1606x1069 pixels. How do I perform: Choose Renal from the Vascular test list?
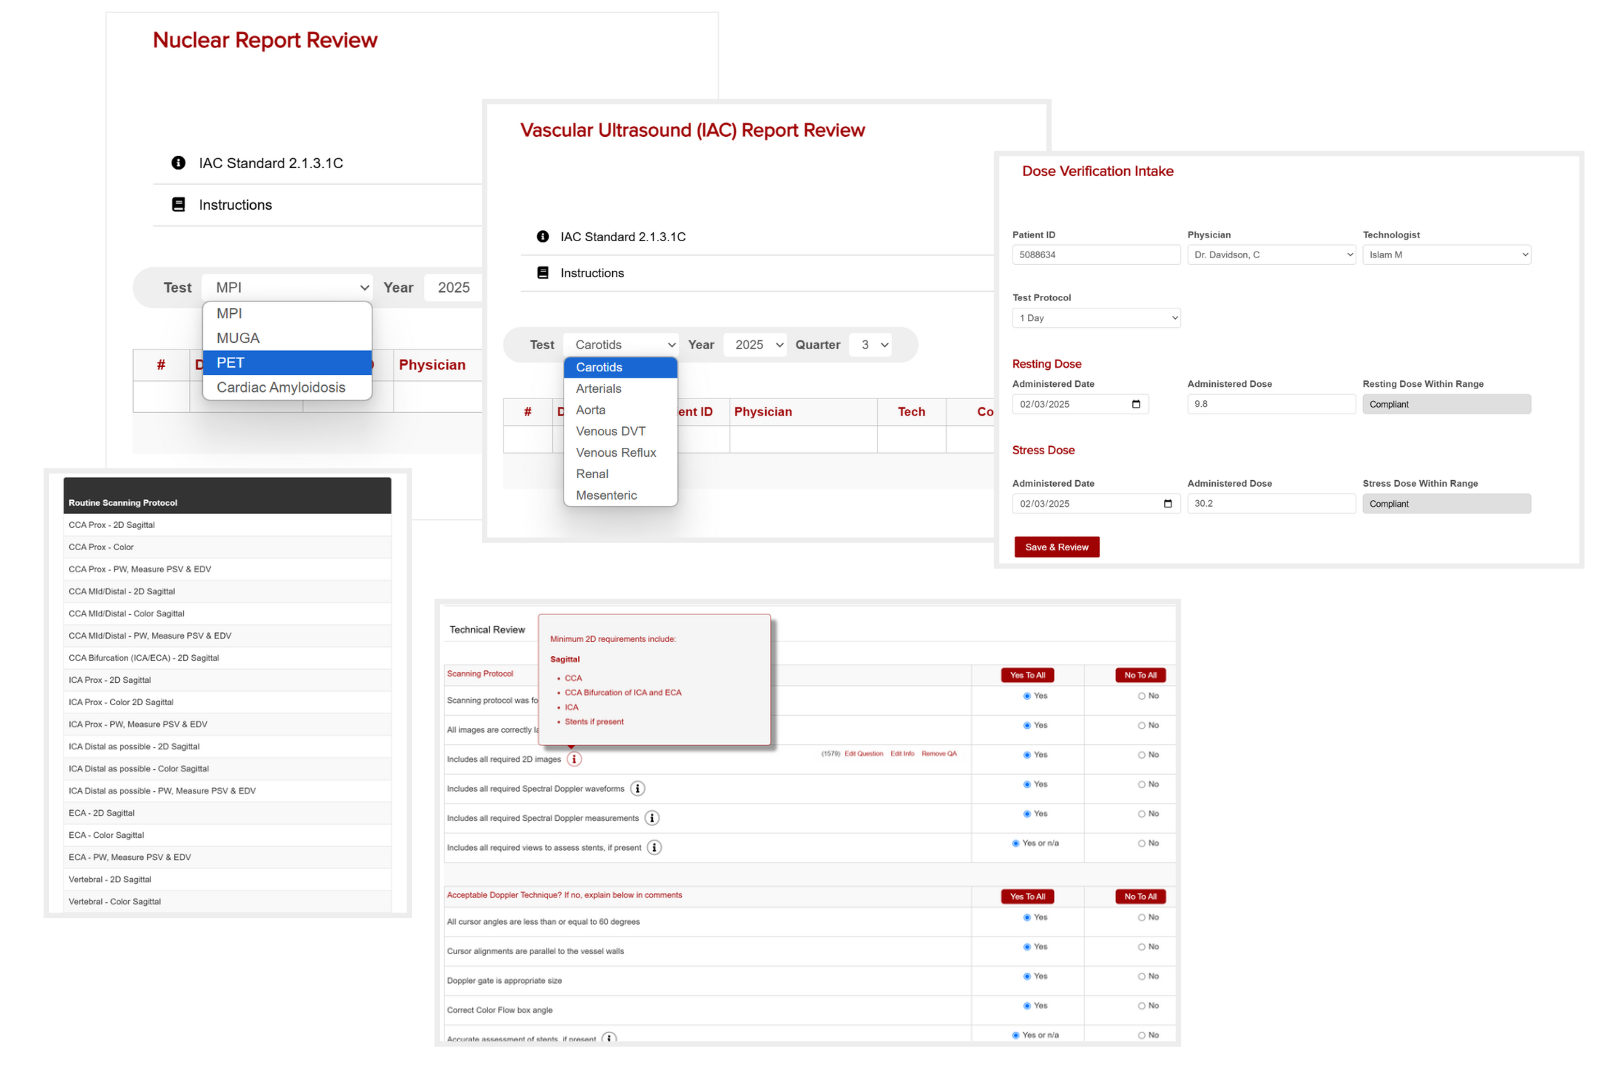(621, 474)
